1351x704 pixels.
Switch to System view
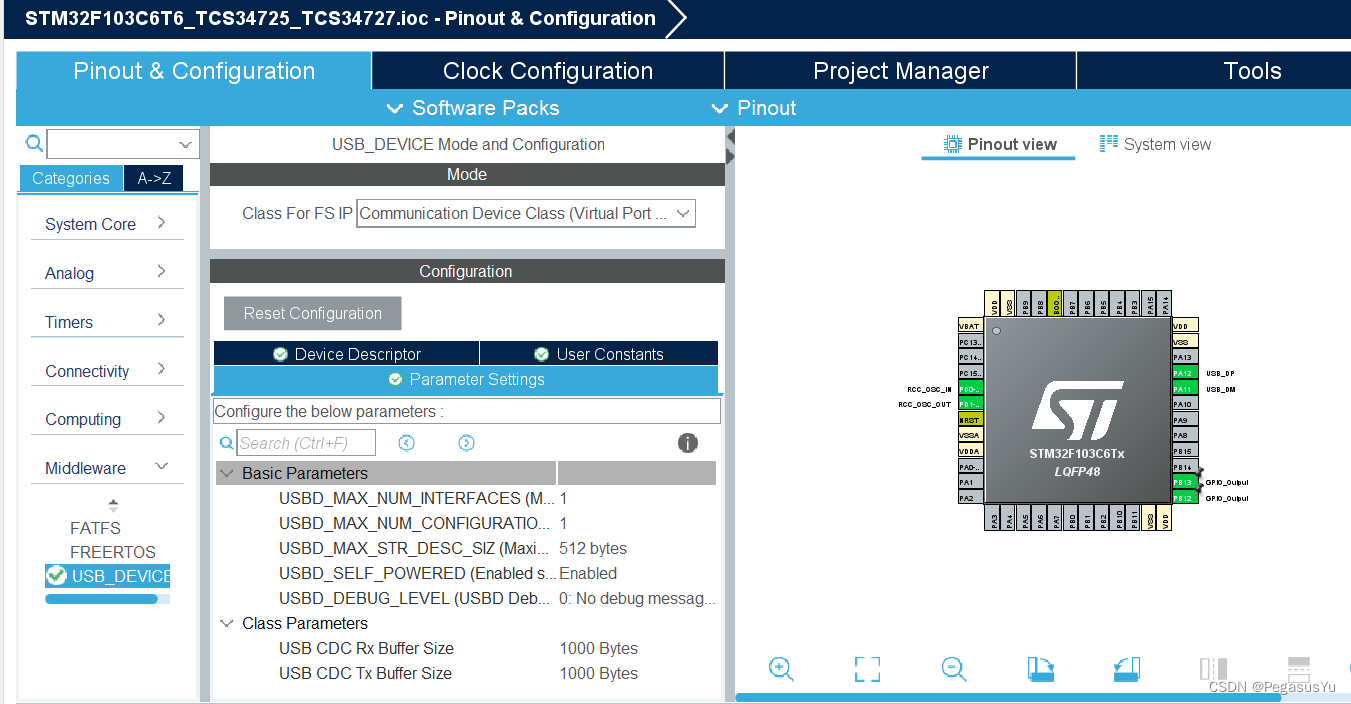[x=1156, y=144]
